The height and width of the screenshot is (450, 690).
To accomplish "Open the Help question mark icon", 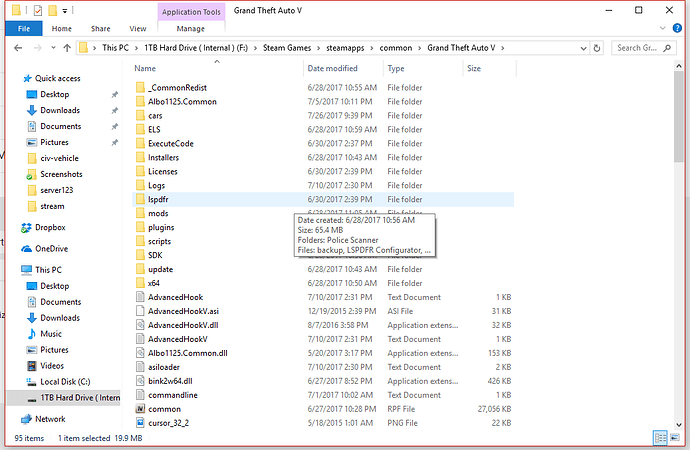I will click(677, 28).
